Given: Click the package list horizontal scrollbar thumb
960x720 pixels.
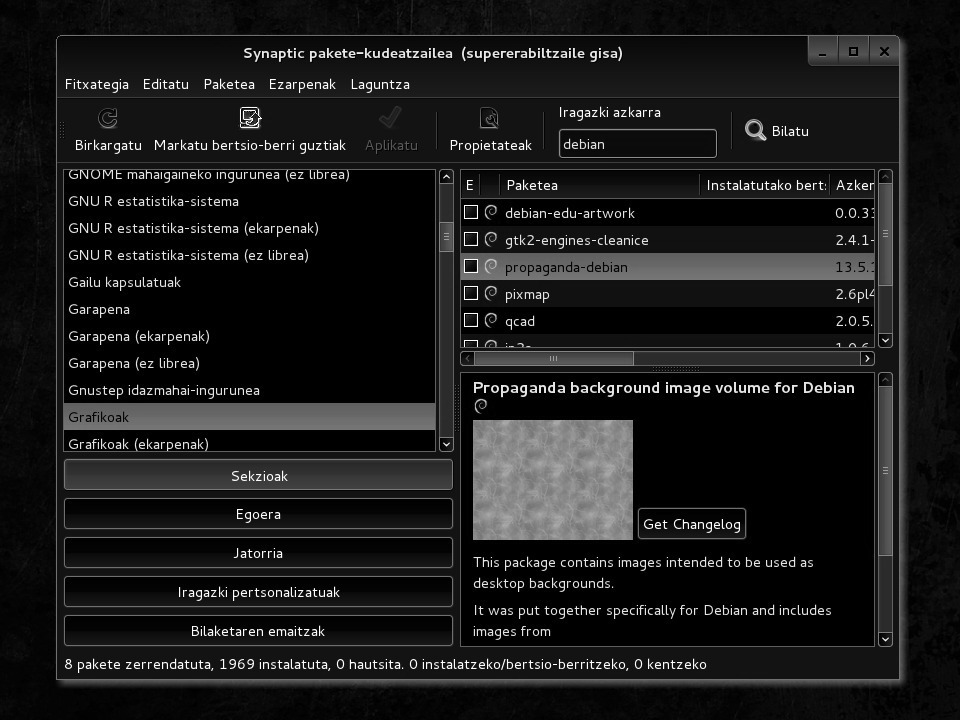Looking at the screenshot, I should (x=554, y=358).
